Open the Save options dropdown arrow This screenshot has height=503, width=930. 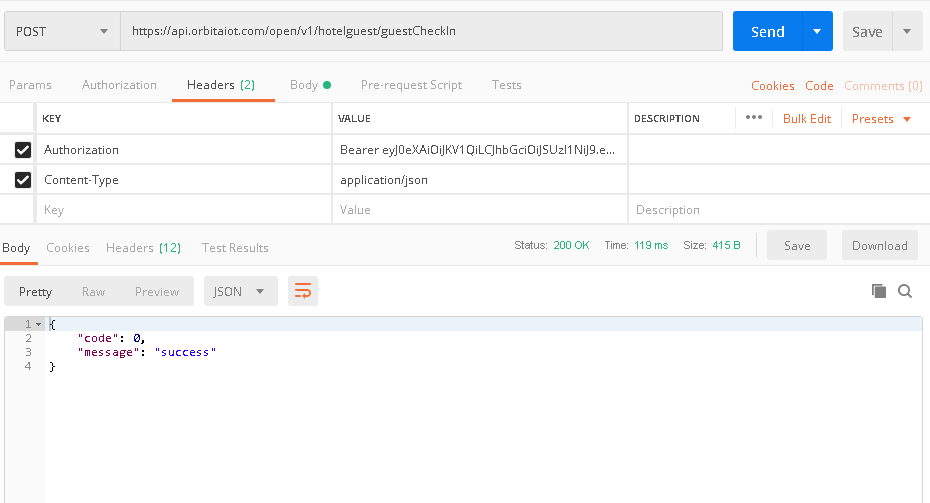[907, 31]
